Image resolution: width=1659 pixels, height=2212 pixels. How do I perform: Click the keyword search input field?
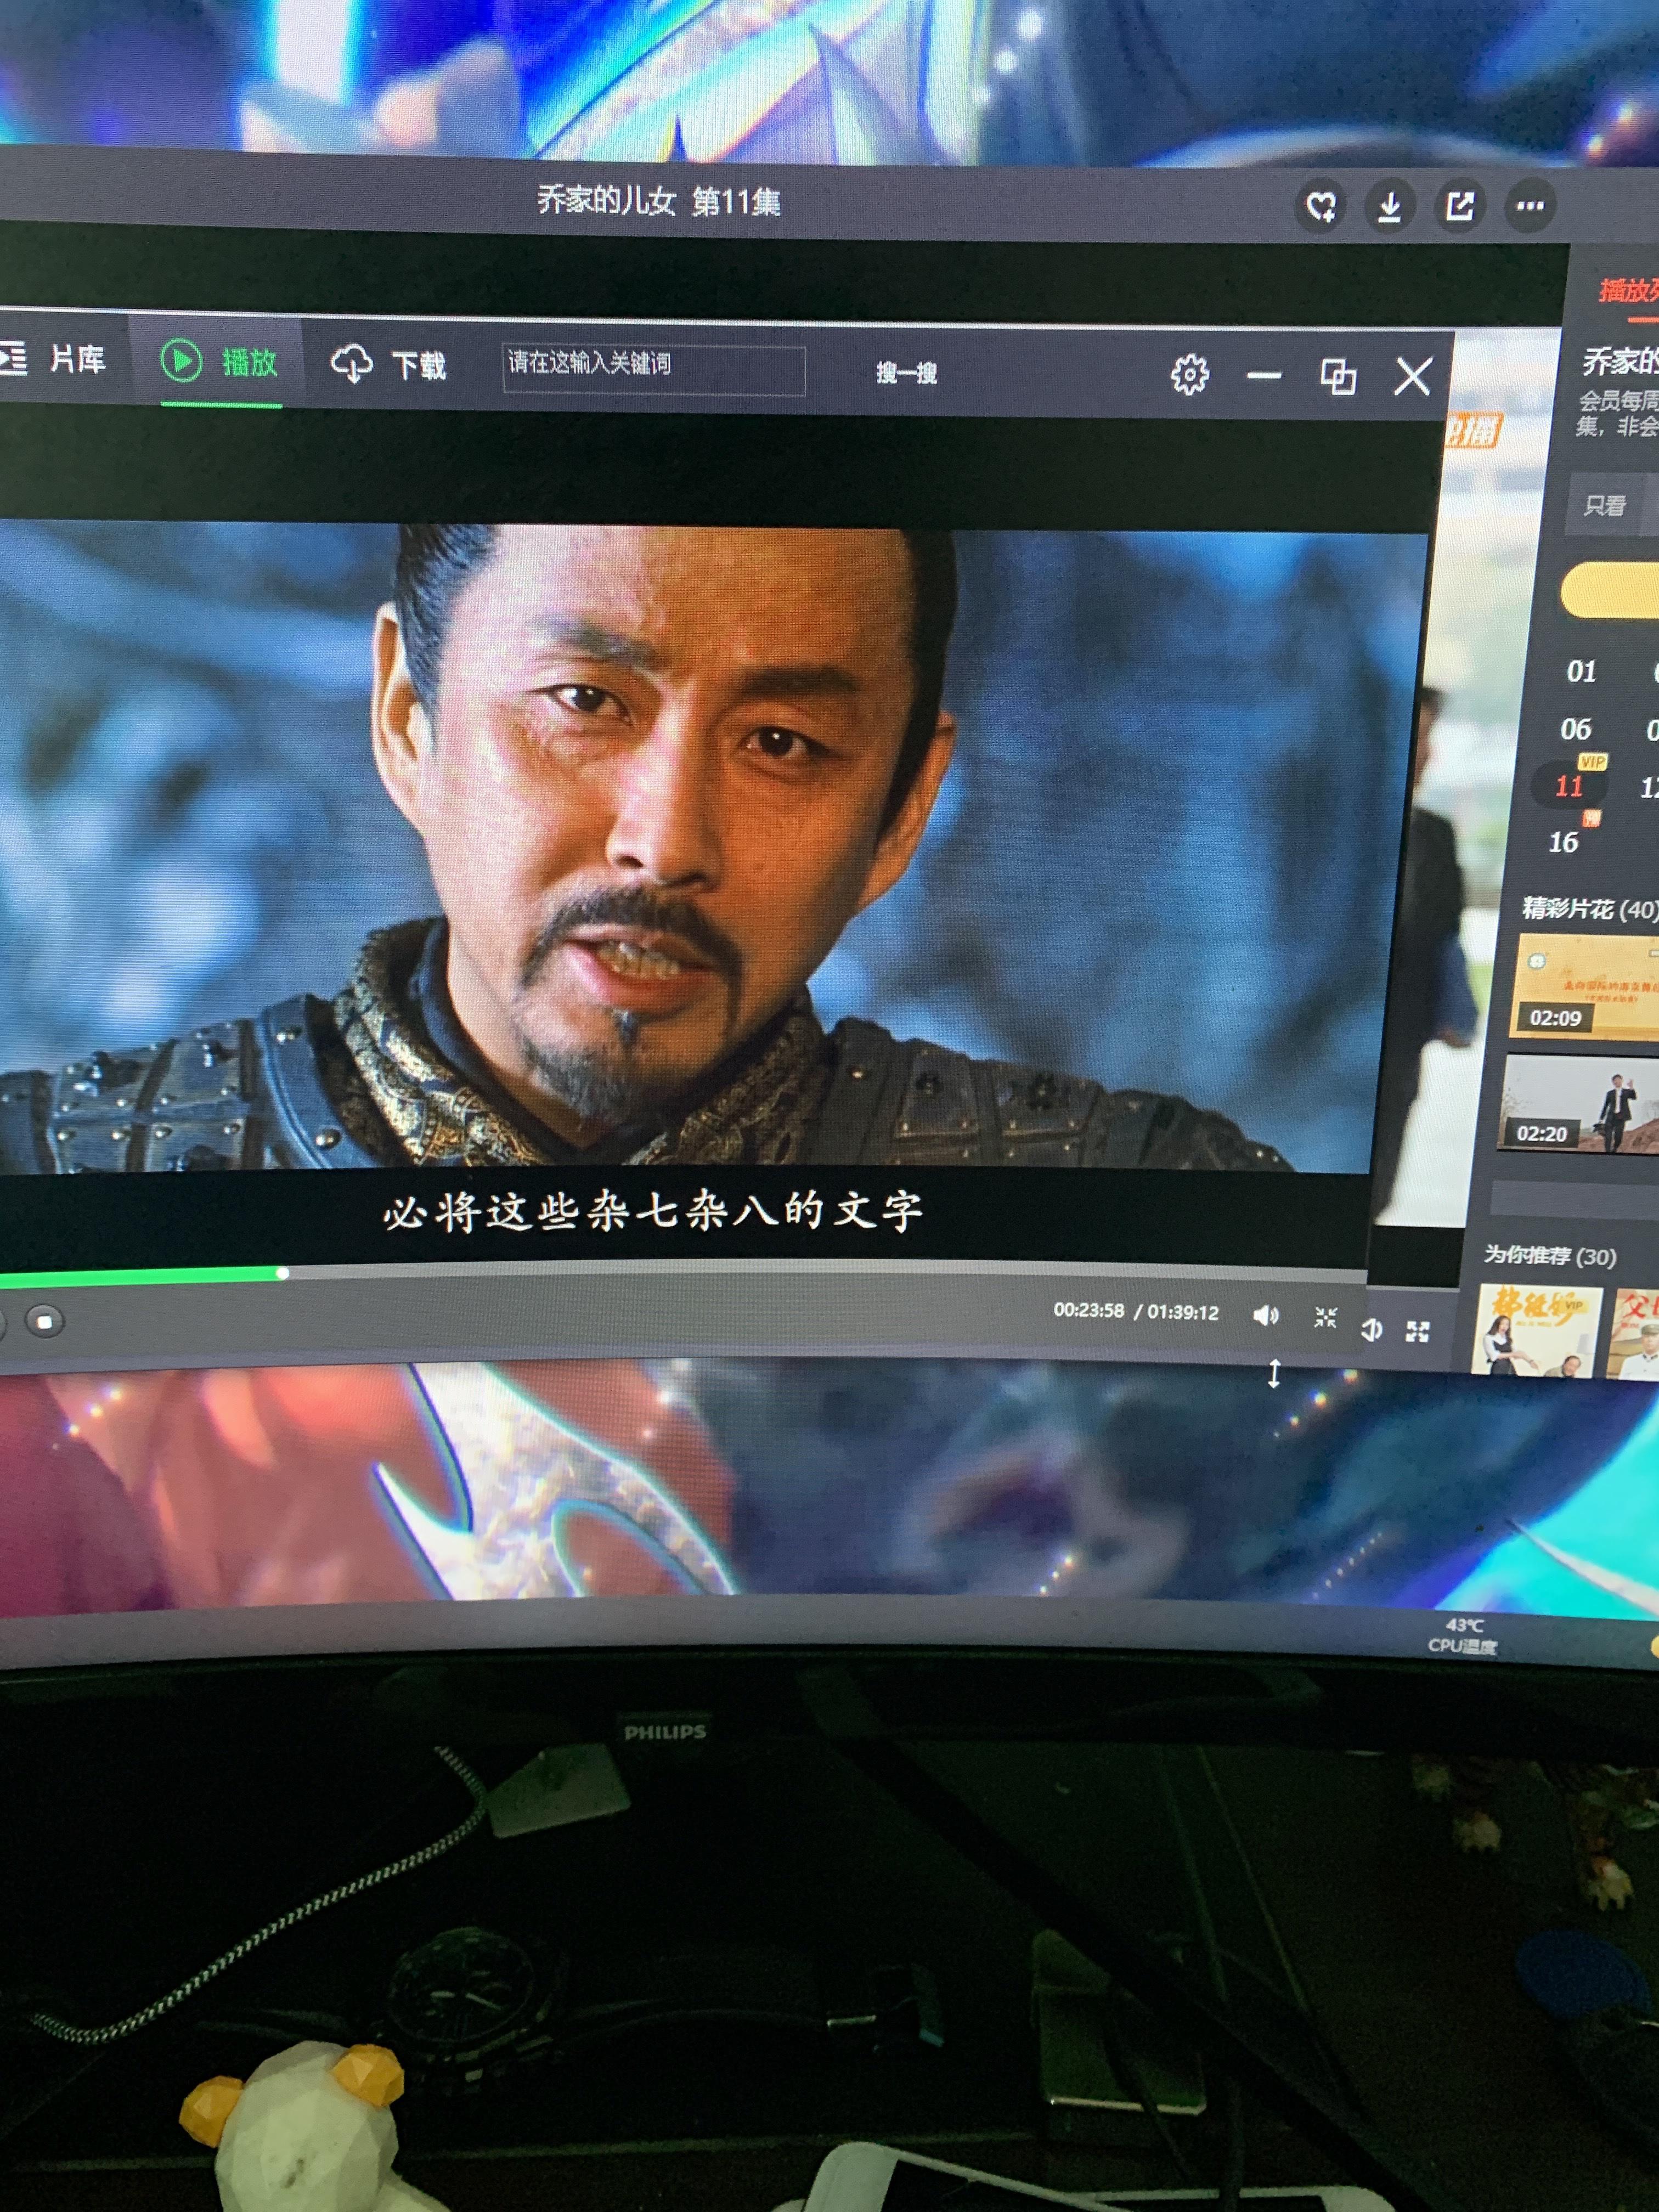coord(653,369)
